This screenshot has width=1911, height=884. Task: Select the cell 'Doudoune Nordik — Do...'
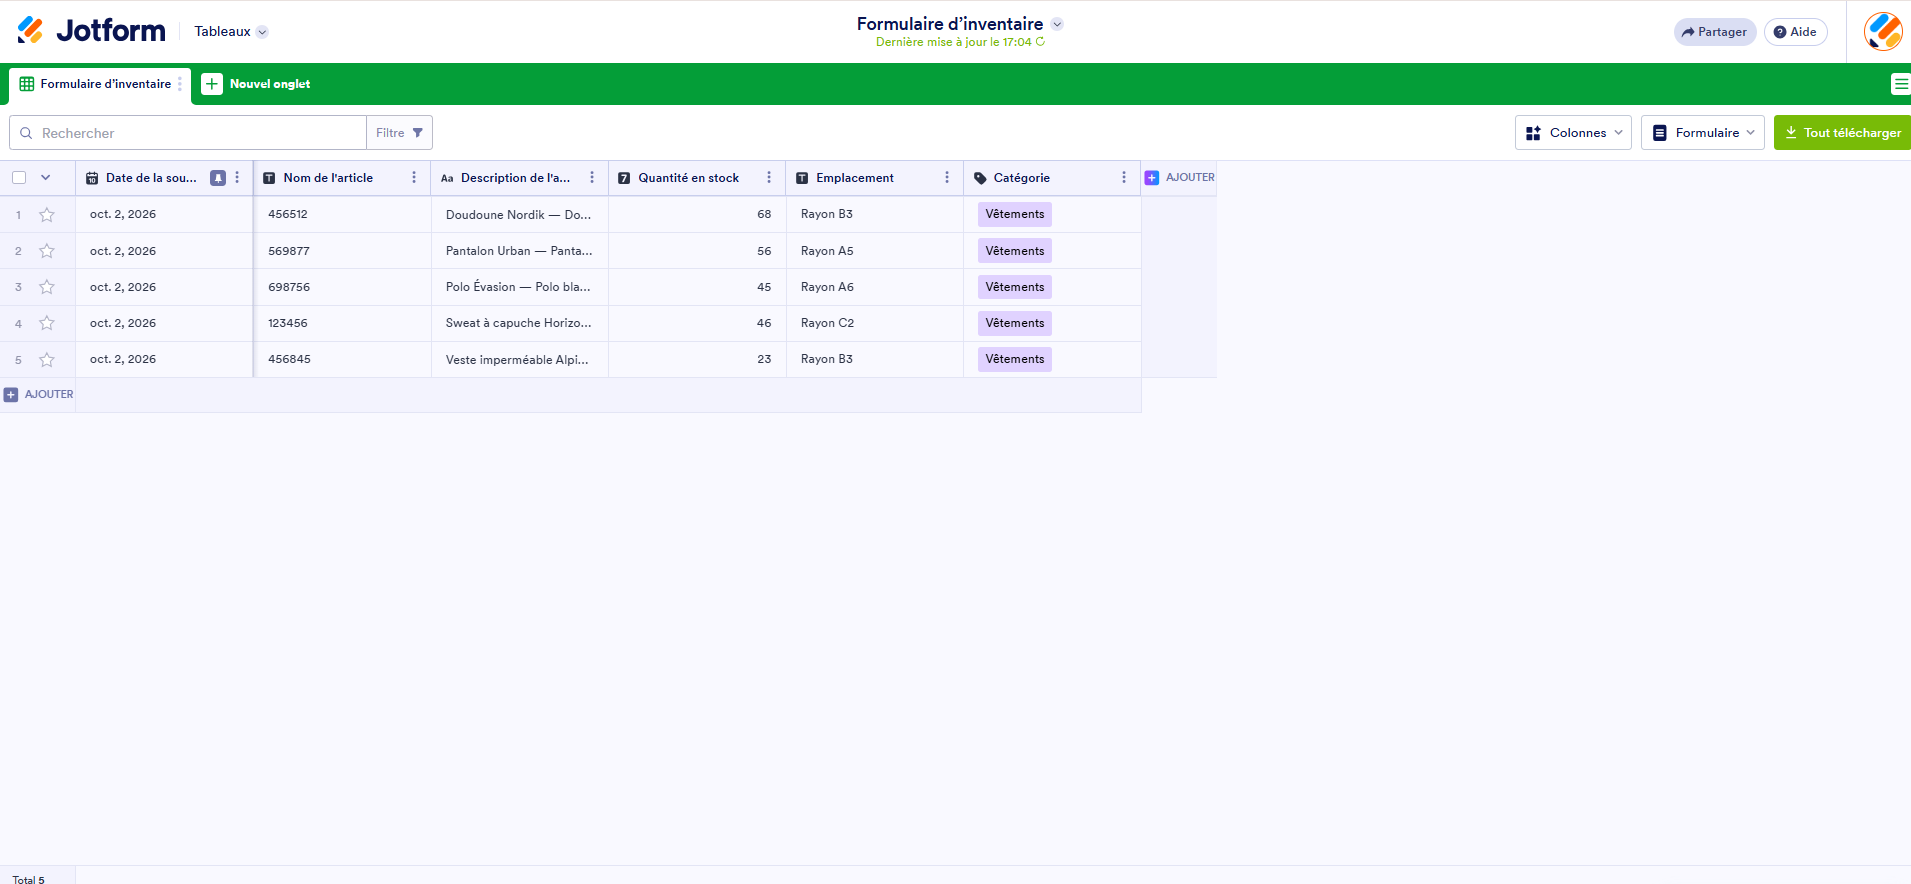tap(520, 215)
